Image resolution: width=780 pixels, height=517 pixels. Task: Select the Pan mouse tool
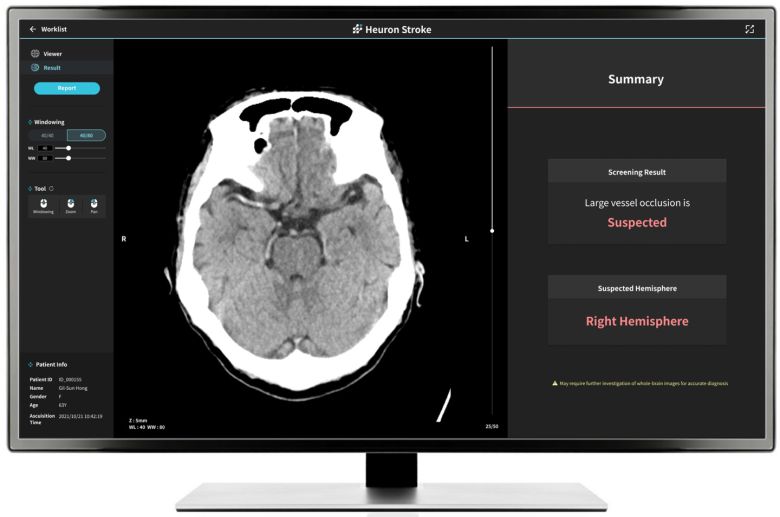coord(94,205)
